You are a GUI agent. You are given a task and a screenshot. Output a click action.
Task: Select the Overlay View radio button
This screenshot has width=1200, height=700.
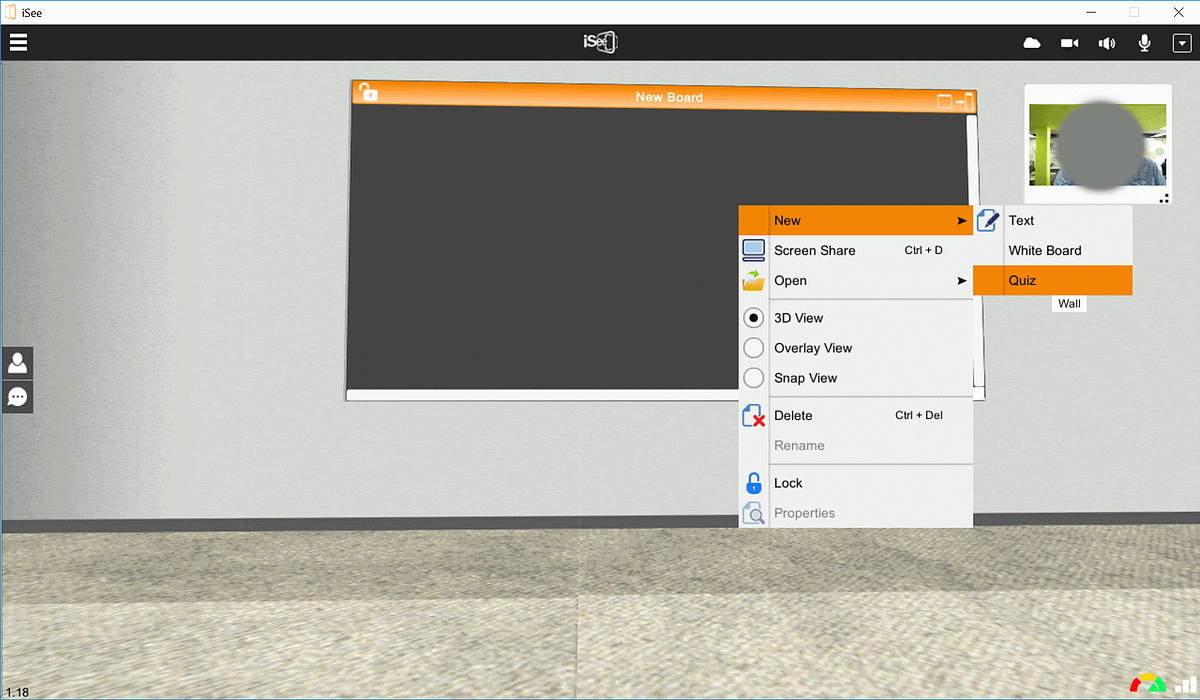(x=754, y=348)
